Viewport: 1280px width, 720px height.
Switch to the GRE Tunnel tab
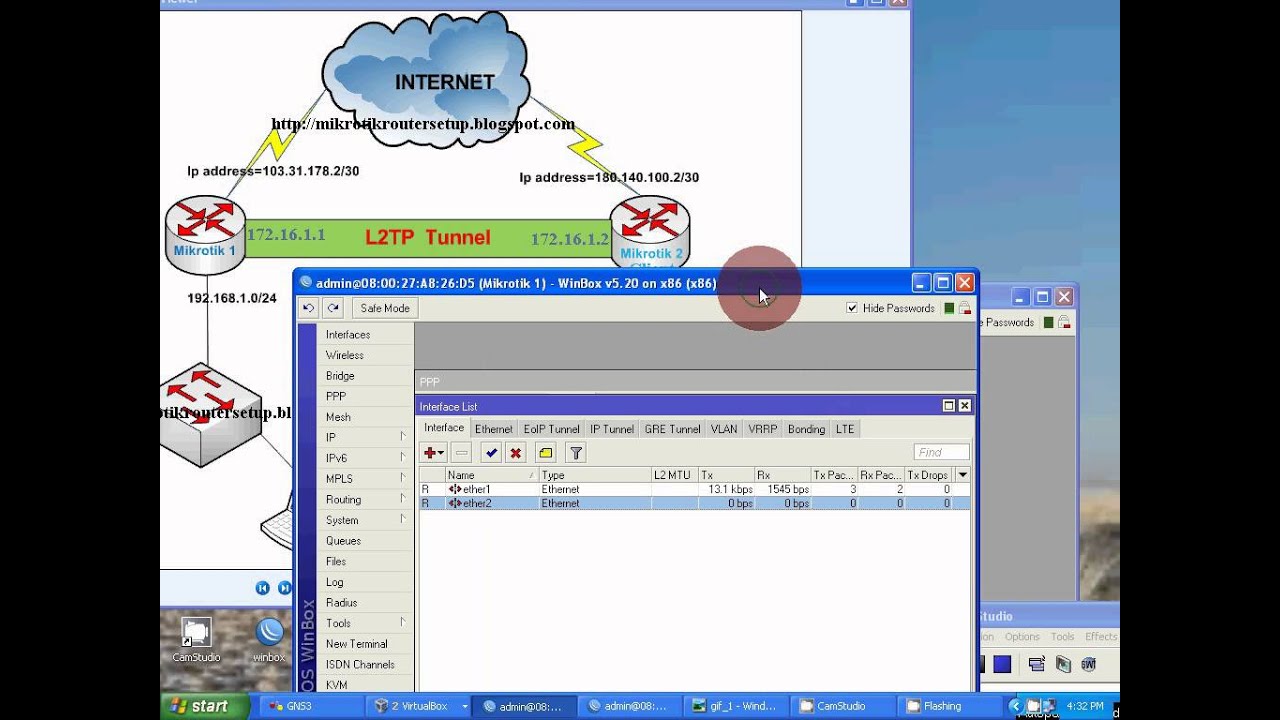pyautogui.click(x=672, y=429)
